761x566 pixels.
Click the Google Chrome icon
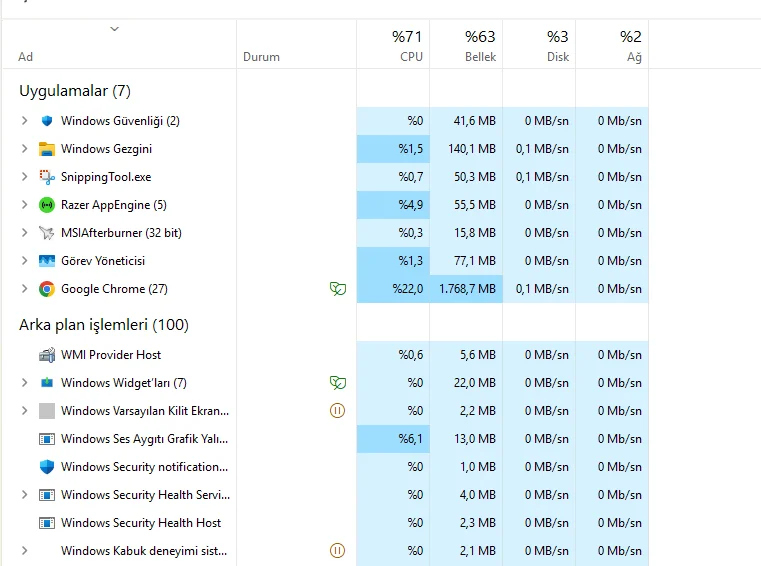(47, 289)
